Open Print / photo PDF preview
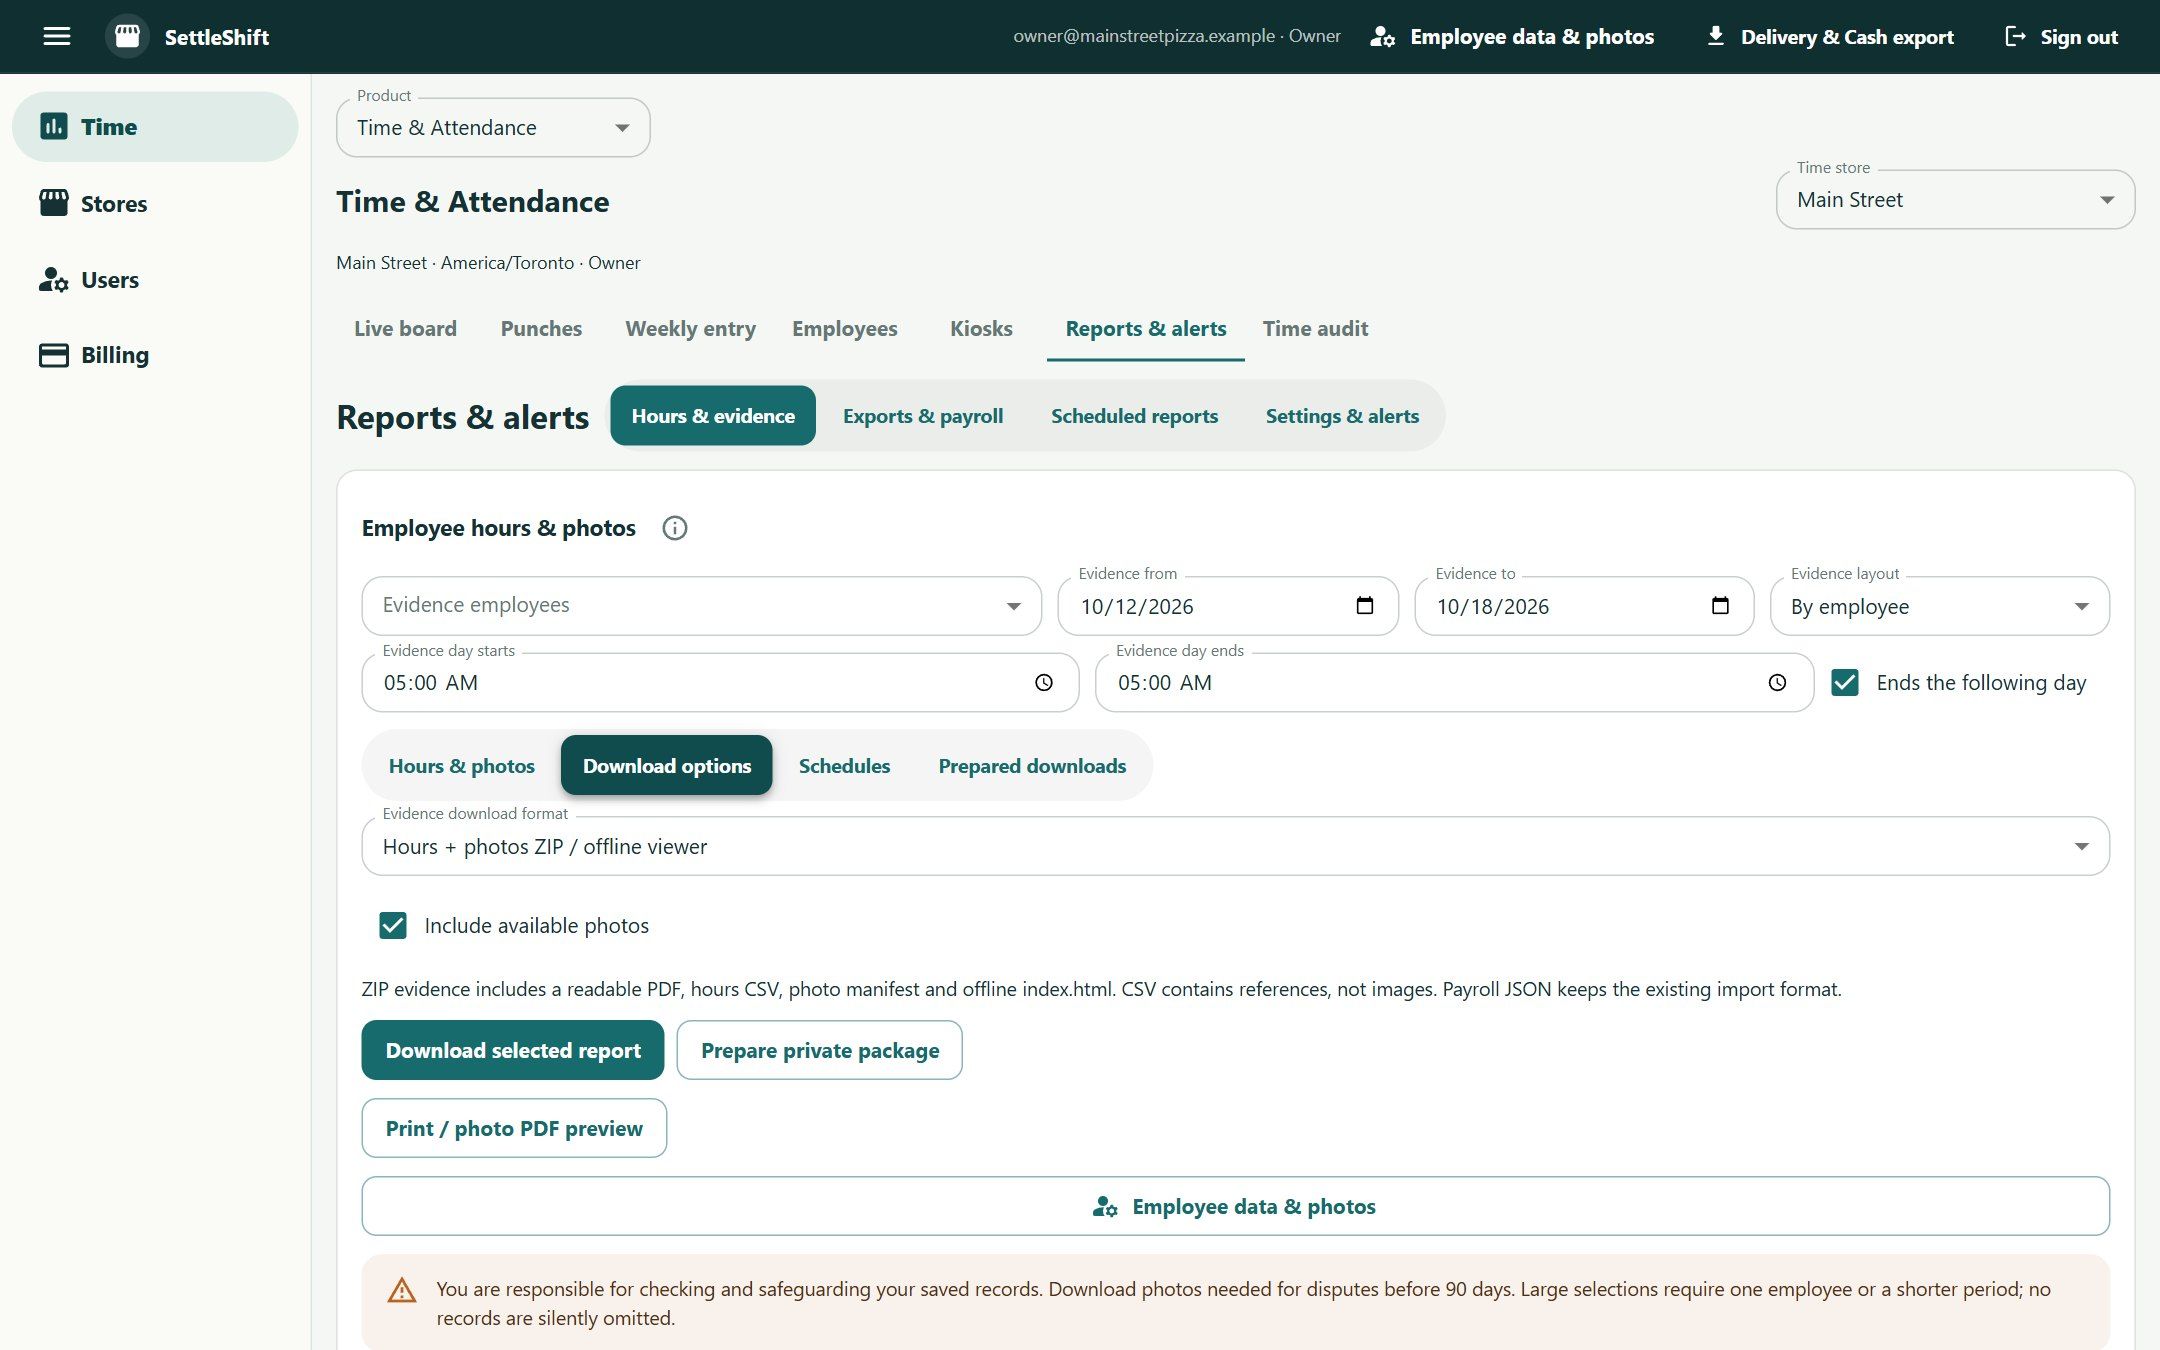This screenshot has width=2160, height=1350. (x=514, y=1128)
